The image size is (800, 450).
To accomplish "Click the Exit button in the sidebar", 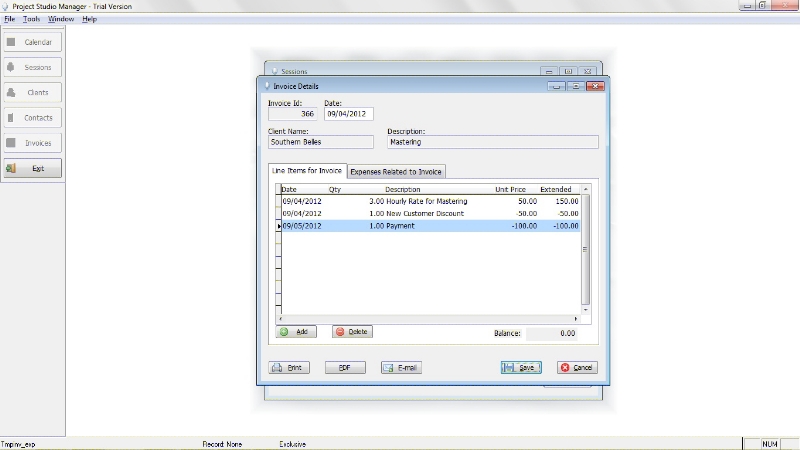I will coord(32,168).
